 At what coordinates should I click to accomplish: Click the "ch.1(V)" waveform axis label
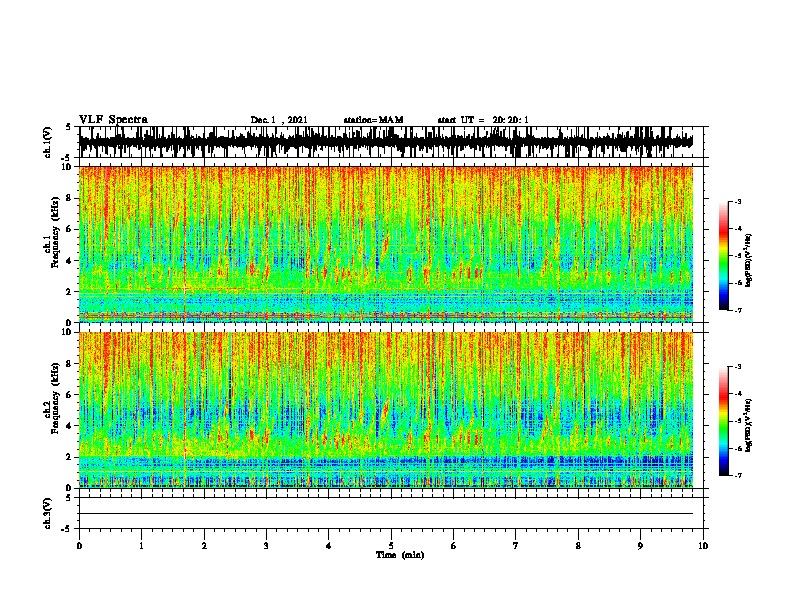47,142
